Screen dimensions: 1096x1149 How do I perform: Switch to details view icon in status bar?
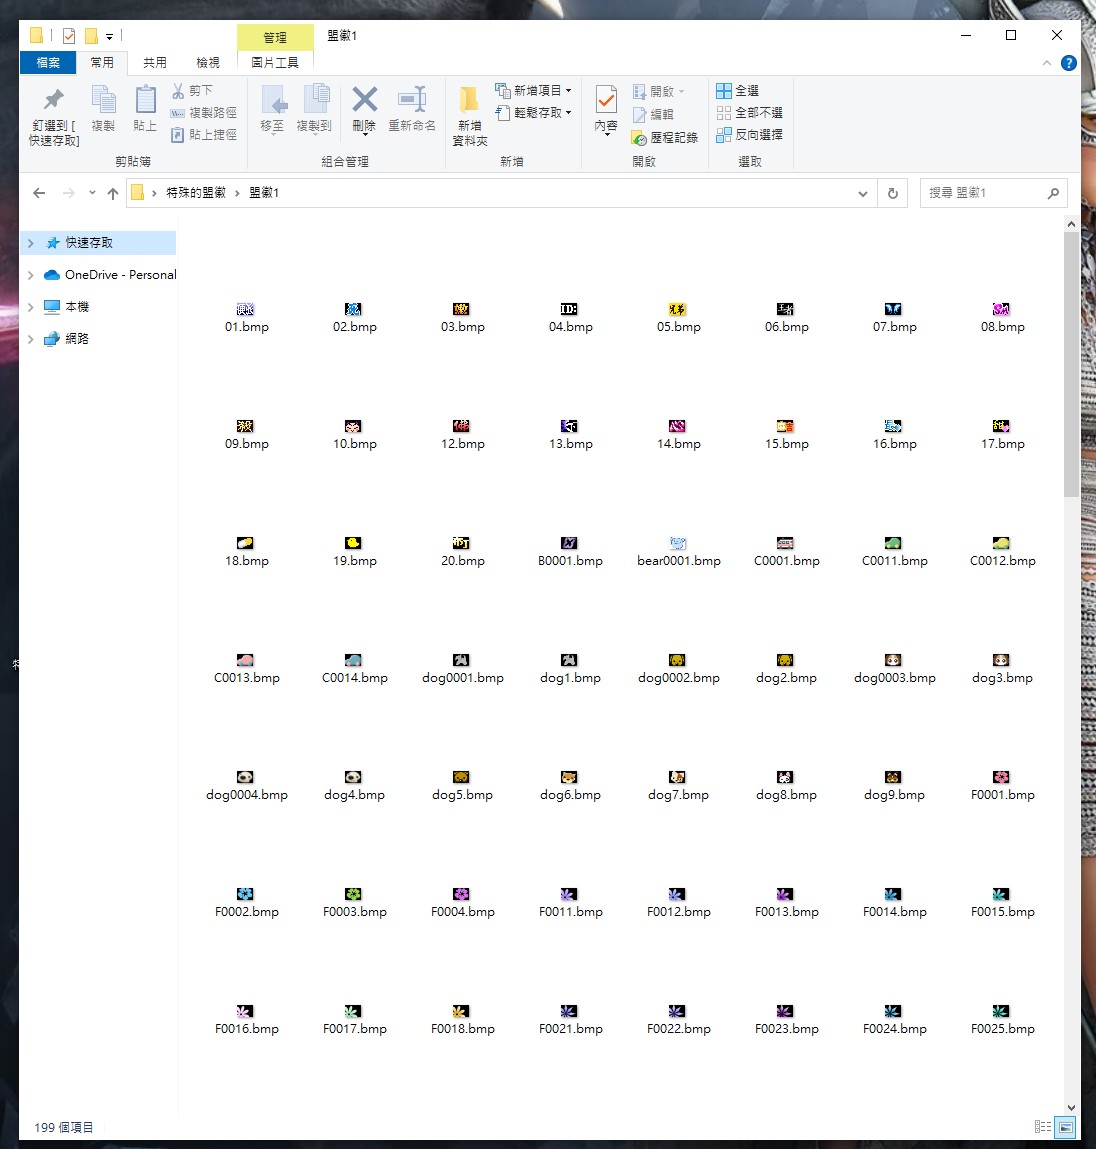click(x=1043, y=1127)
